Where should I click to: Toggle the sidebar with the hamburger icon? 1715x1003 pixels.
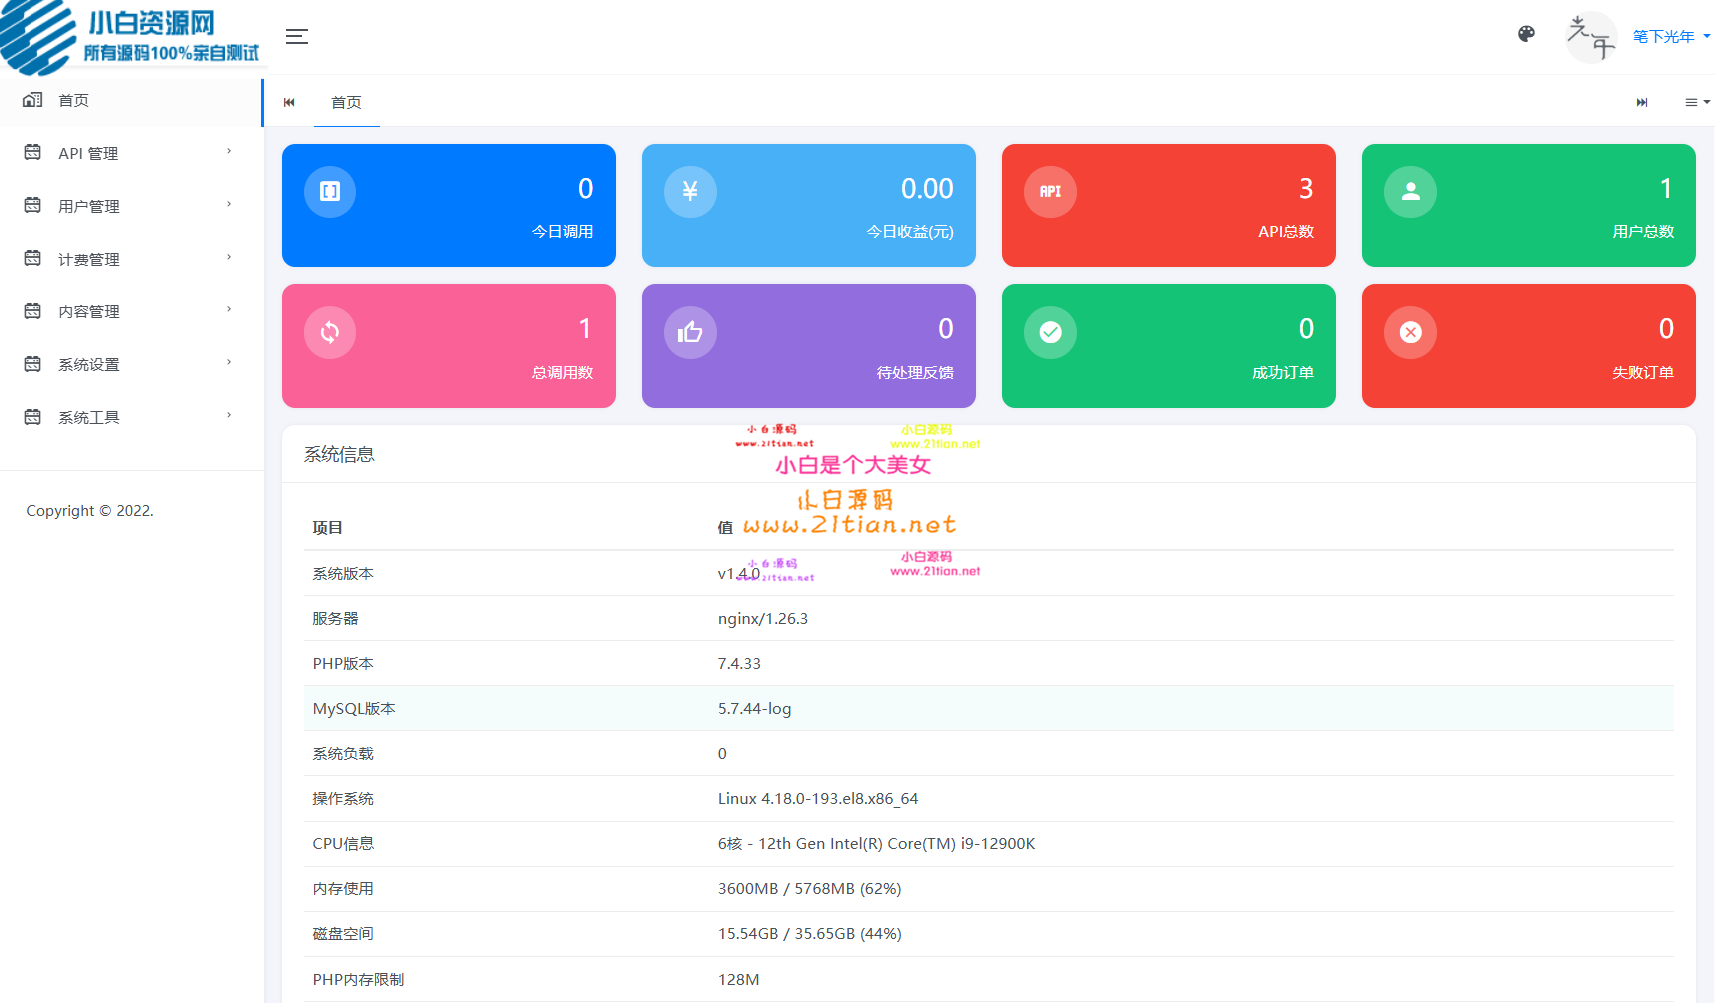[296, 36]
